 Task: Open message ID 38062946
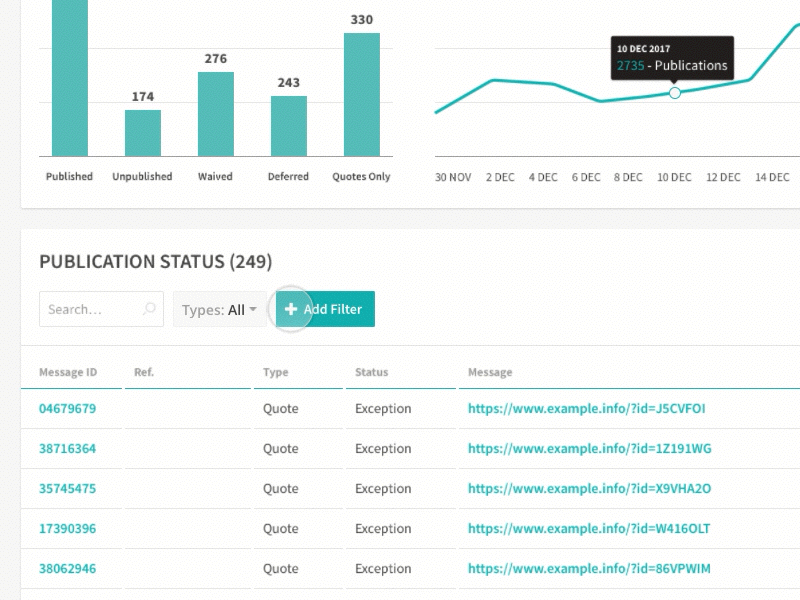click(67, 569)
